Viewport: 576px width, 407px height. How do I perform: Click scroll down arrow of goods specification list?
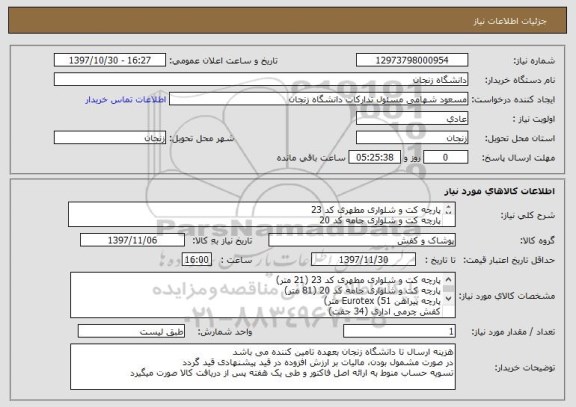[x=449, y=299]
